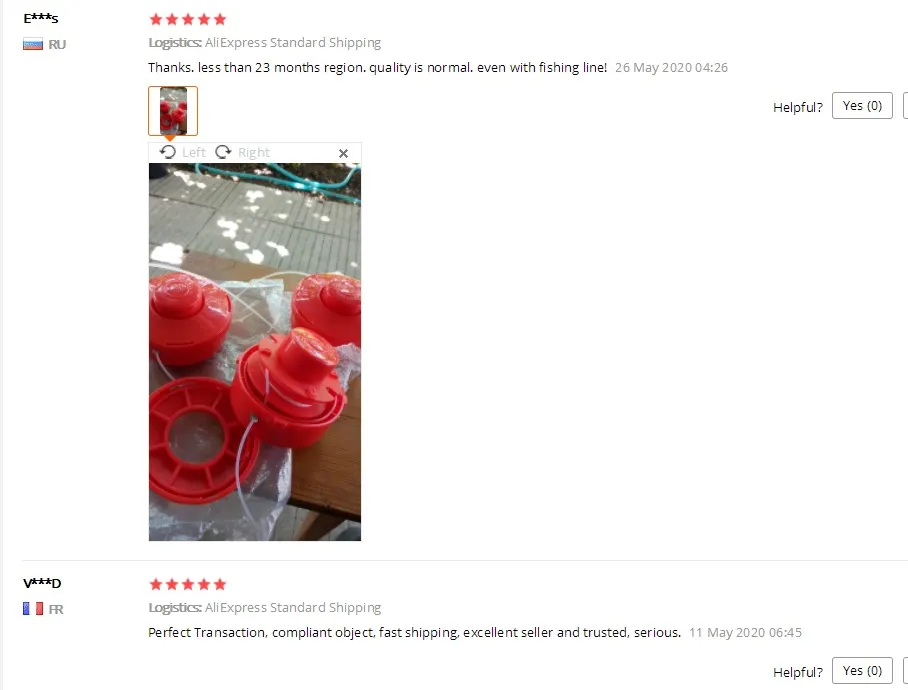Click AliExpress Standard Shipping in first review
This screenshot has width=908, height=690.
(293, 43)
